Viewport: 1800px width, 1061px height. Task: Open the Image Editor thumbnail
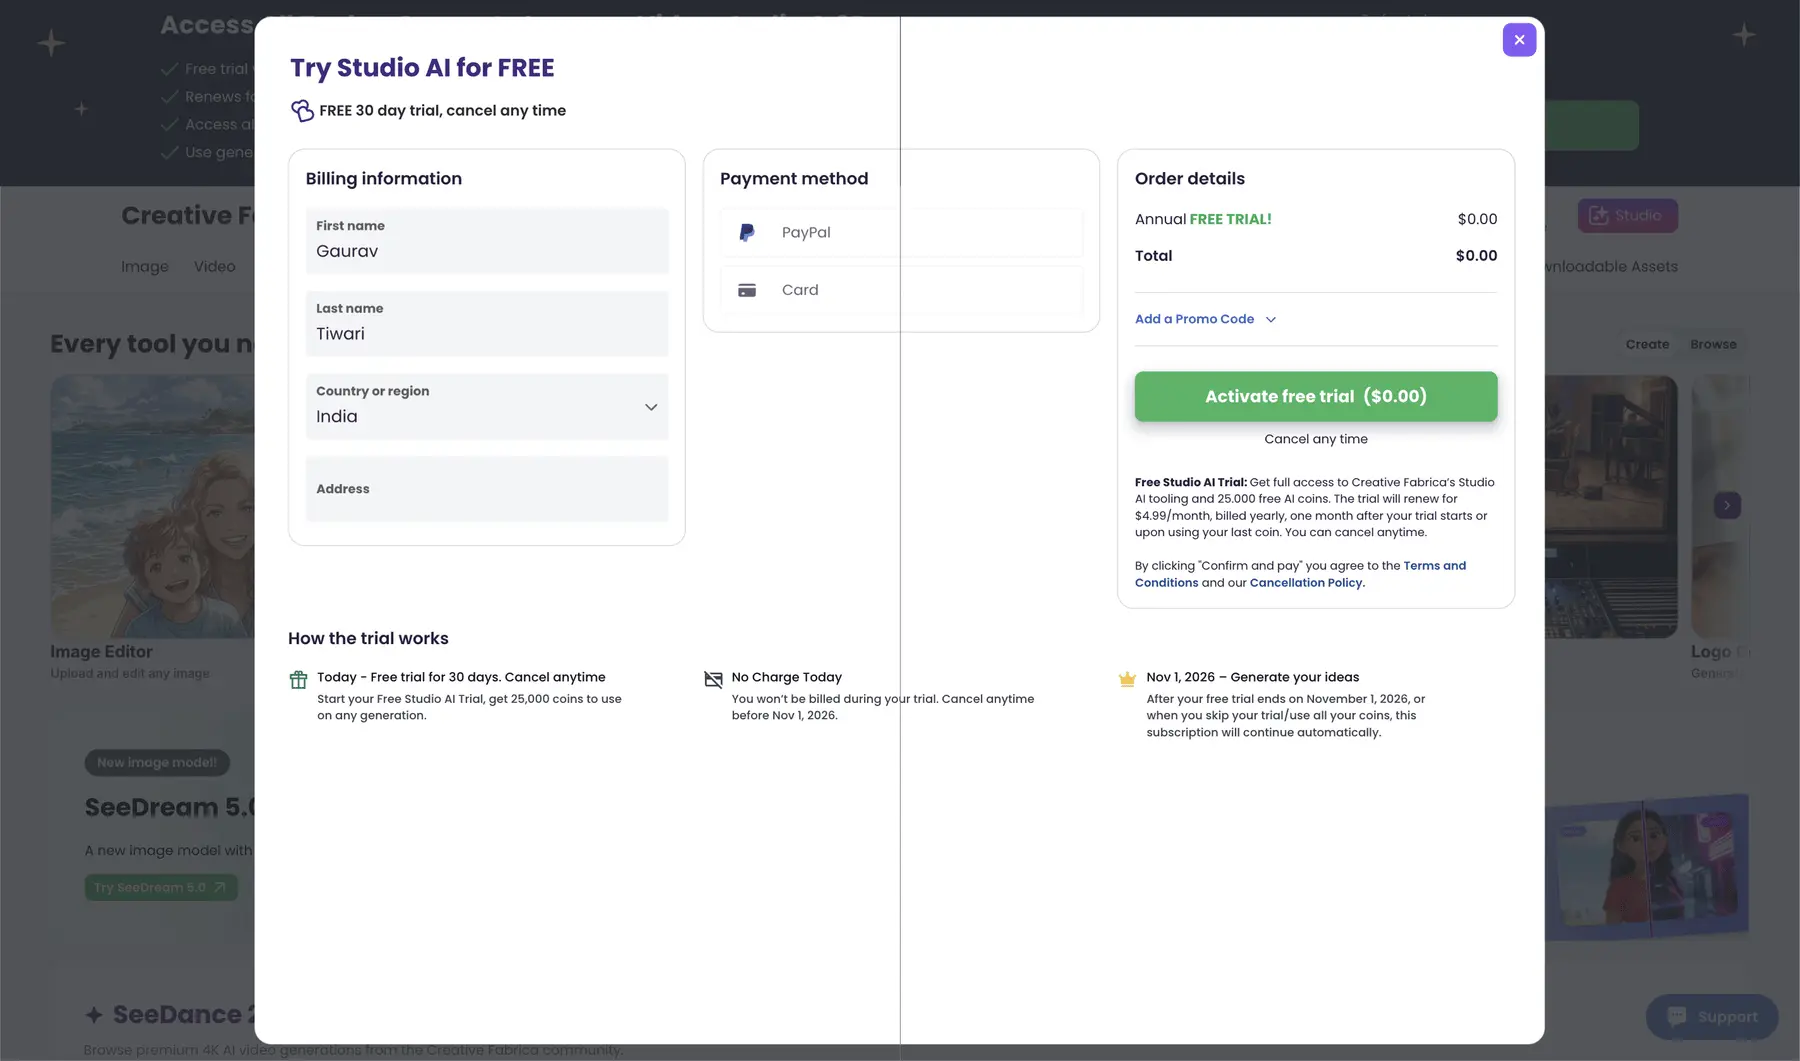[x=152, y=506]
